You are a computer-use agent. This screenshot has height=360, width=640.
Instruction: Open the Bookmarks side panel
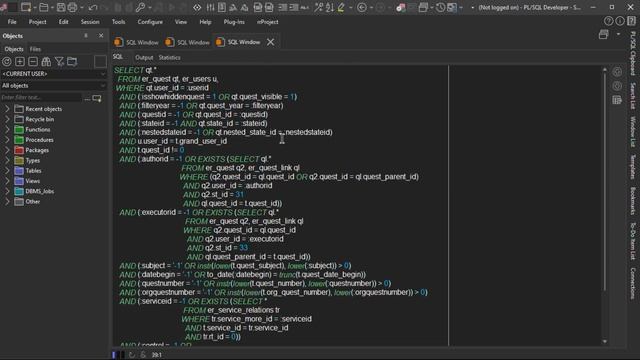633,201
